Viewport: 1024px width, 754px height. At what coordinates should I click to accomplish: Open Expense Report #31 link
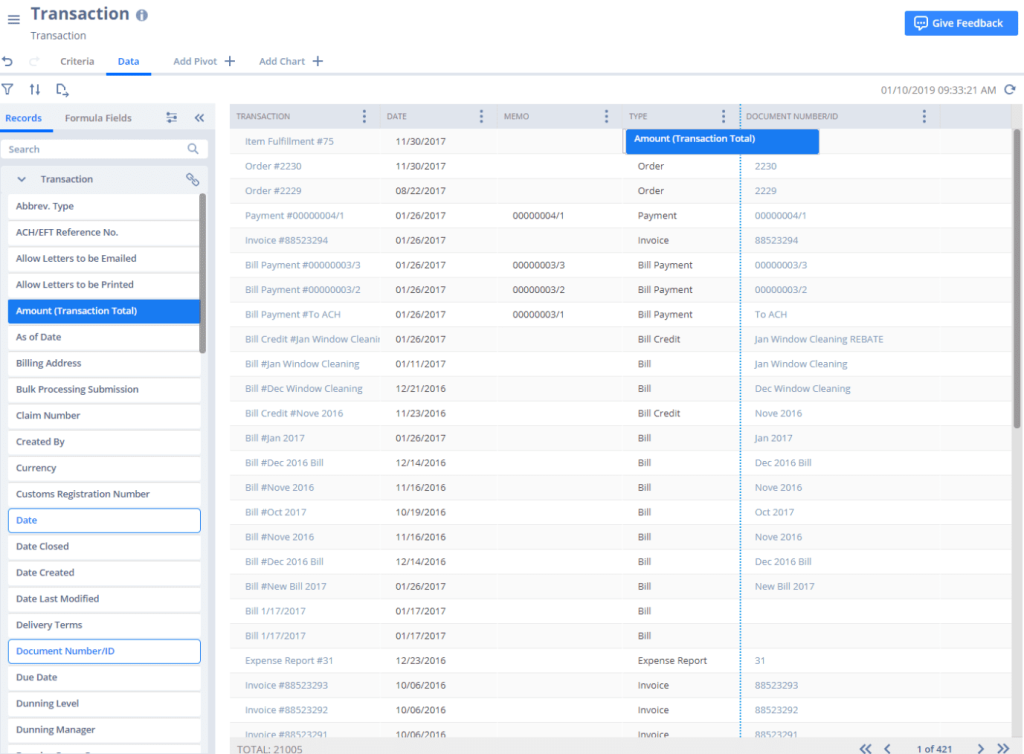pos(289,661)
